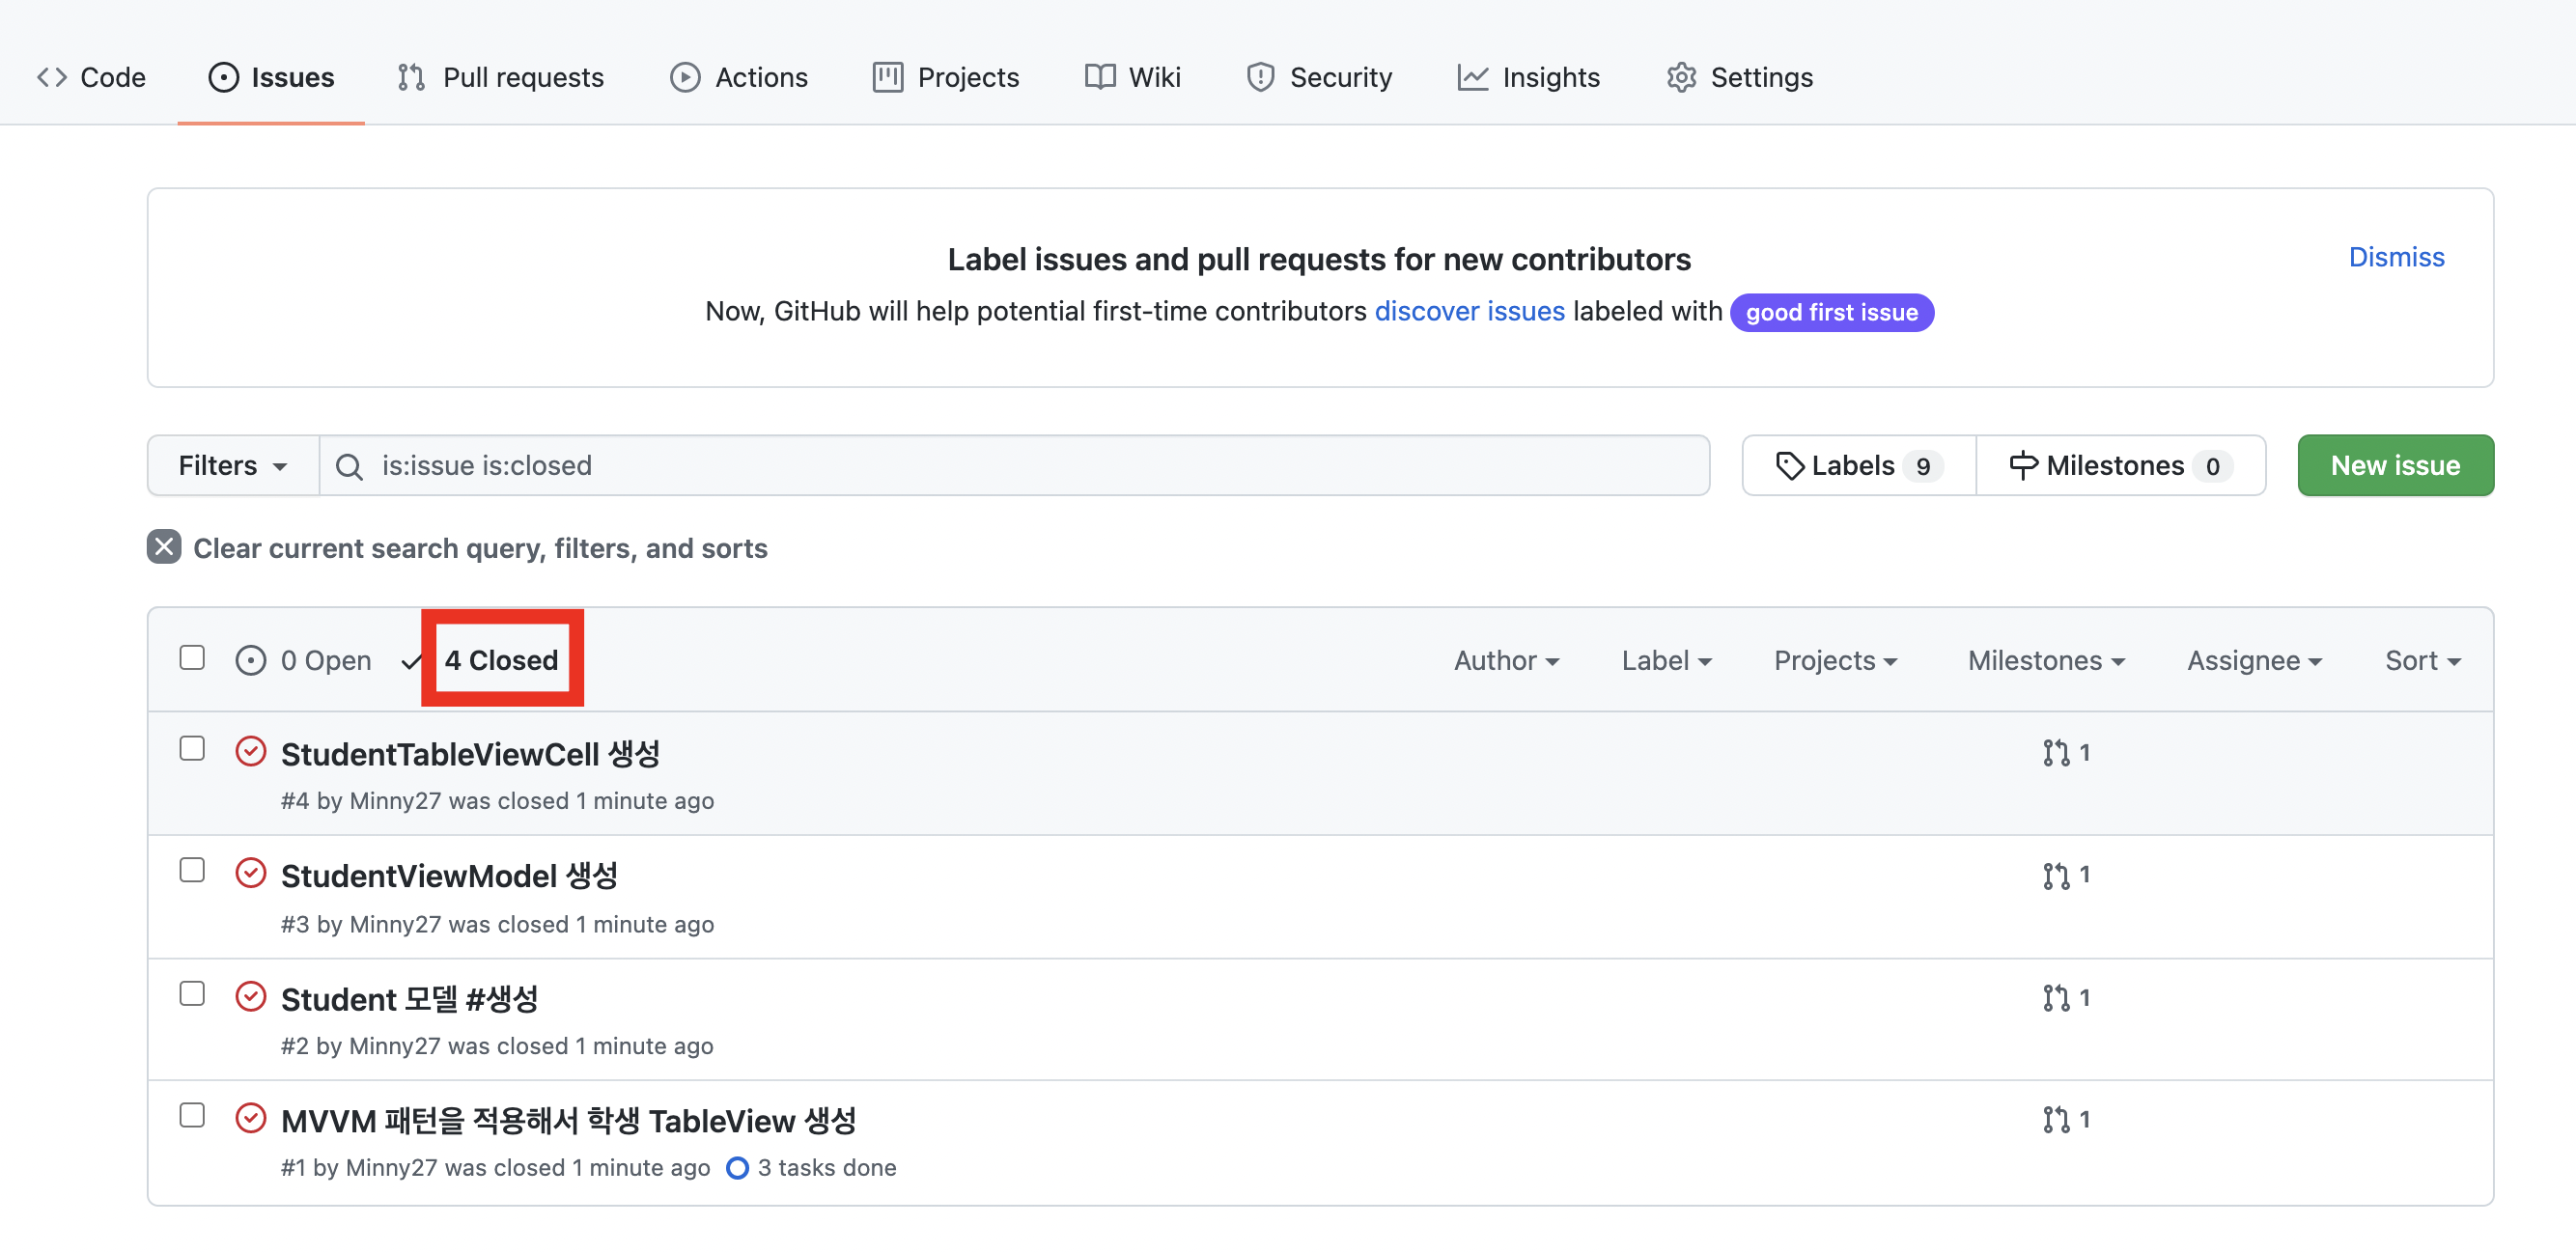Image resolution: width=2576 pixels, height=1253 pixels.
Task: Select the StudentTableViewCell issue checkbox
Action: pos(192,748)
